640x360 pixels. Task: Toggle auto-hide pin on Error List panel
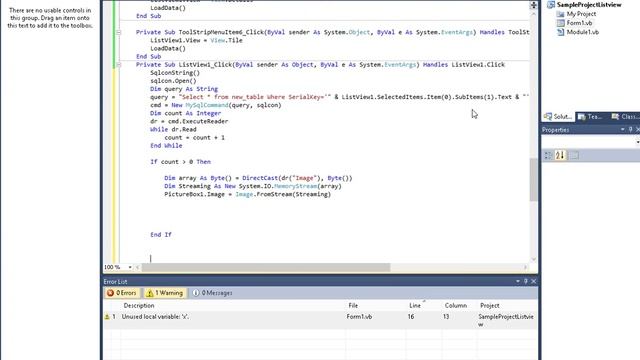526,281
